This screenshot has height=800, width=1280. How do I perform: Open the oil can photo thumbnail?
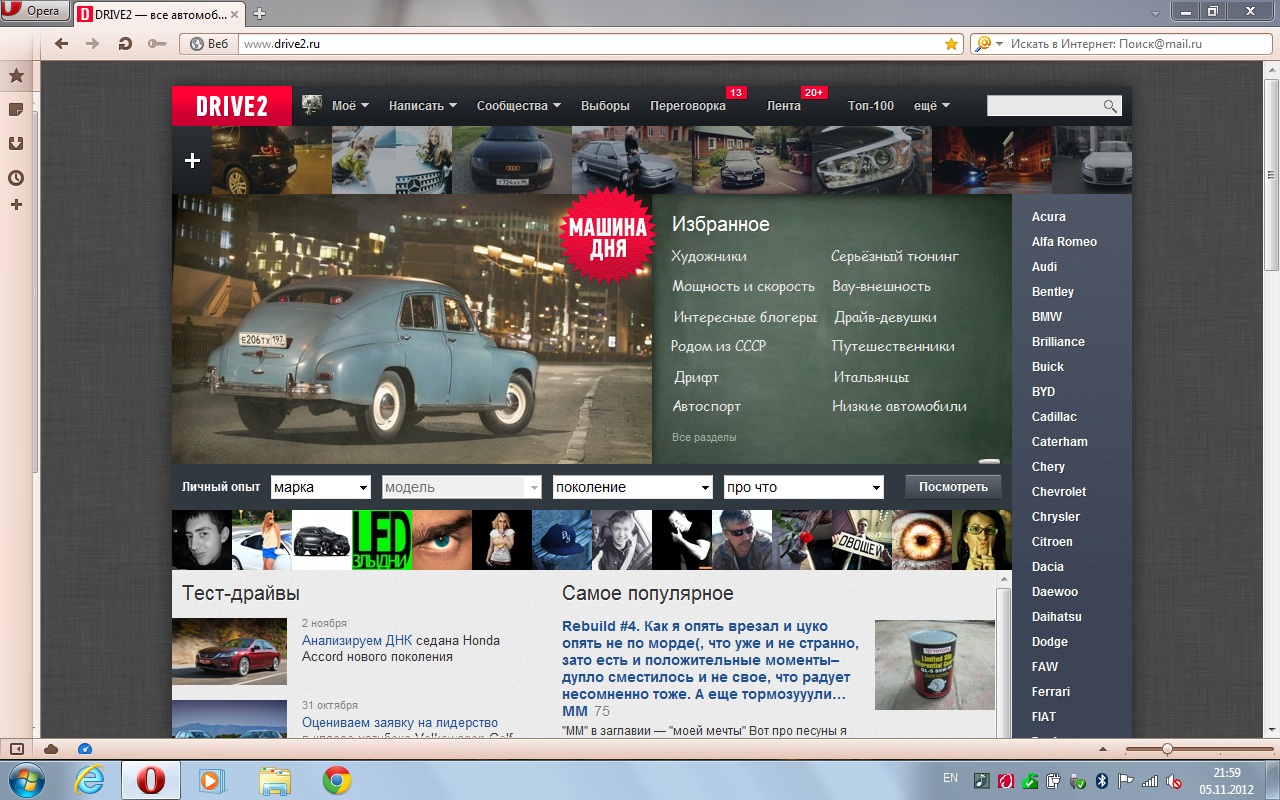935,665
